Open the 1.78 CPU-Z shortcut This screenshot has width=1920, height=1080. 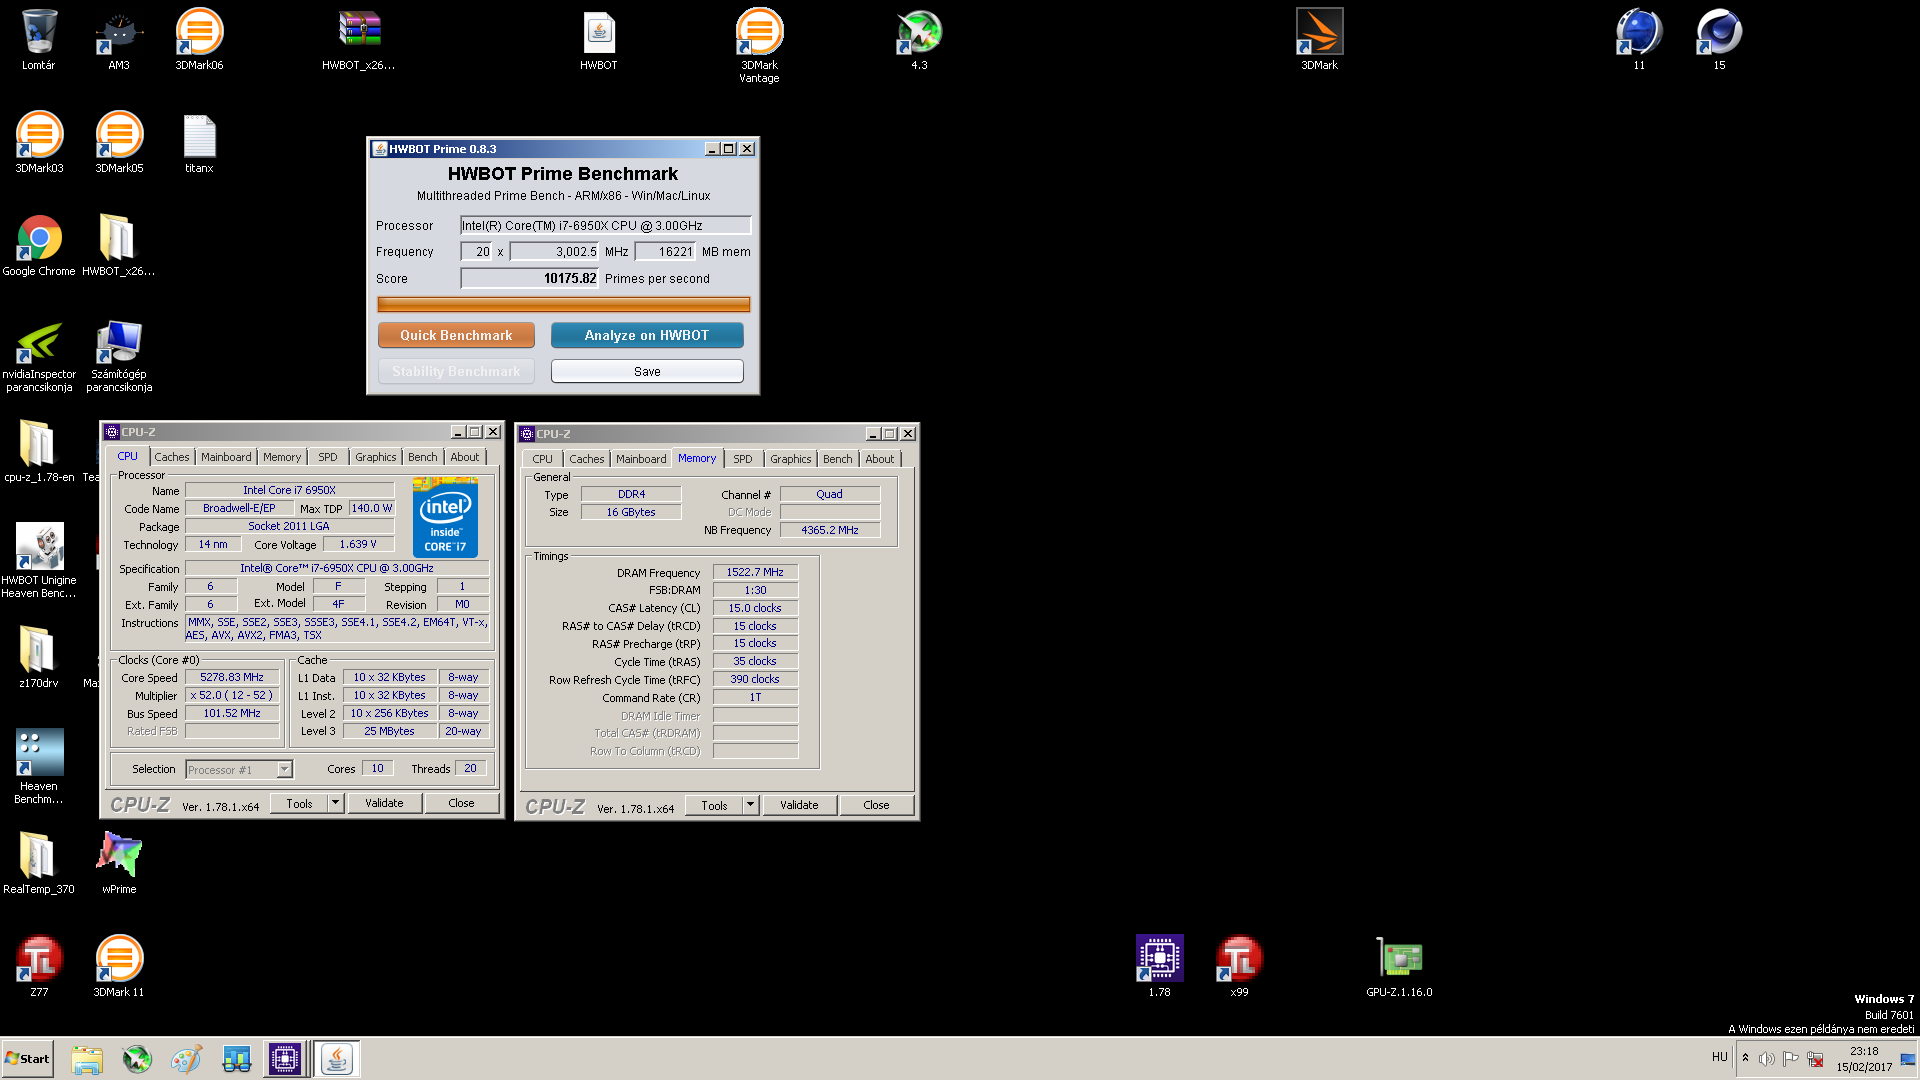coord(1159,967)
